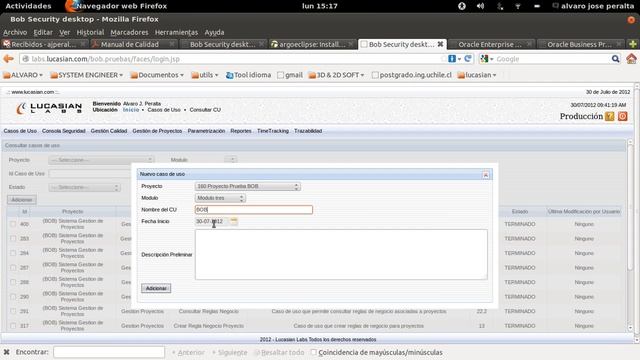Image resolution: width=640 pixels, height=360 pixels.
Task: Open the 3D & 2D SOFT bookmarks folder
Action: [x=336, y=75]
